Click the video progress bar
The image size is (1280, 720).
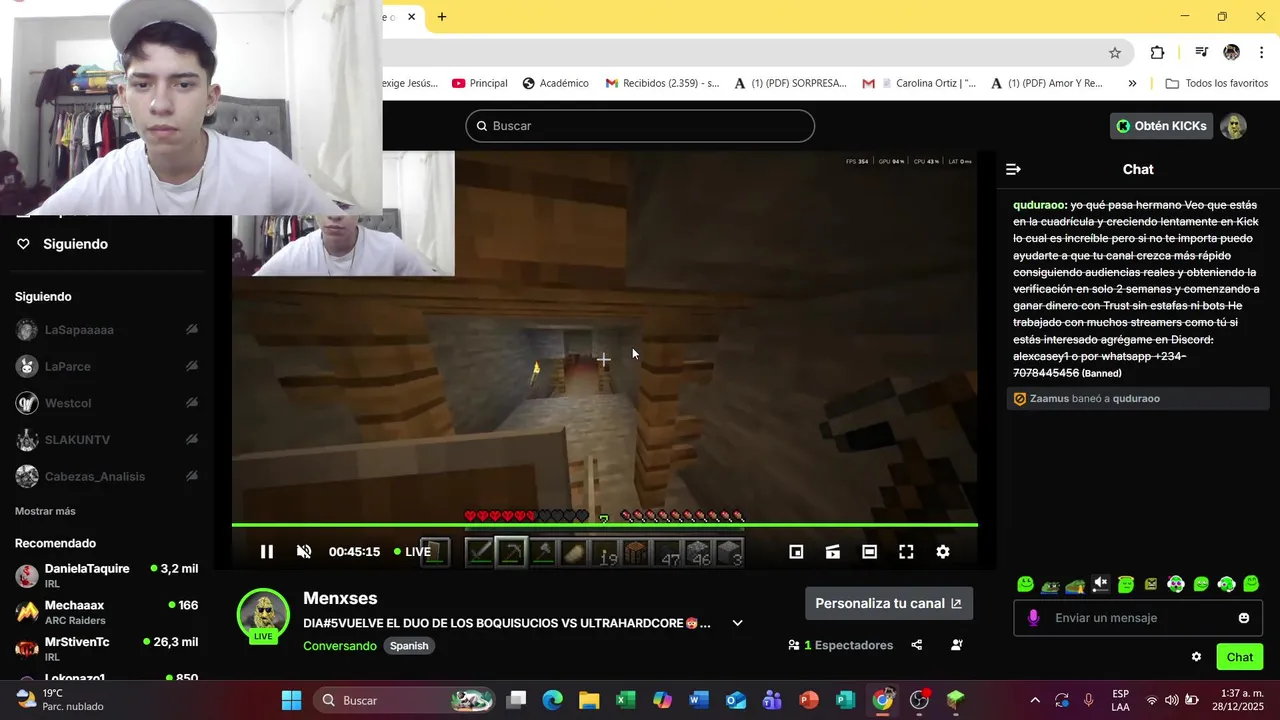[x=605, y=525]
